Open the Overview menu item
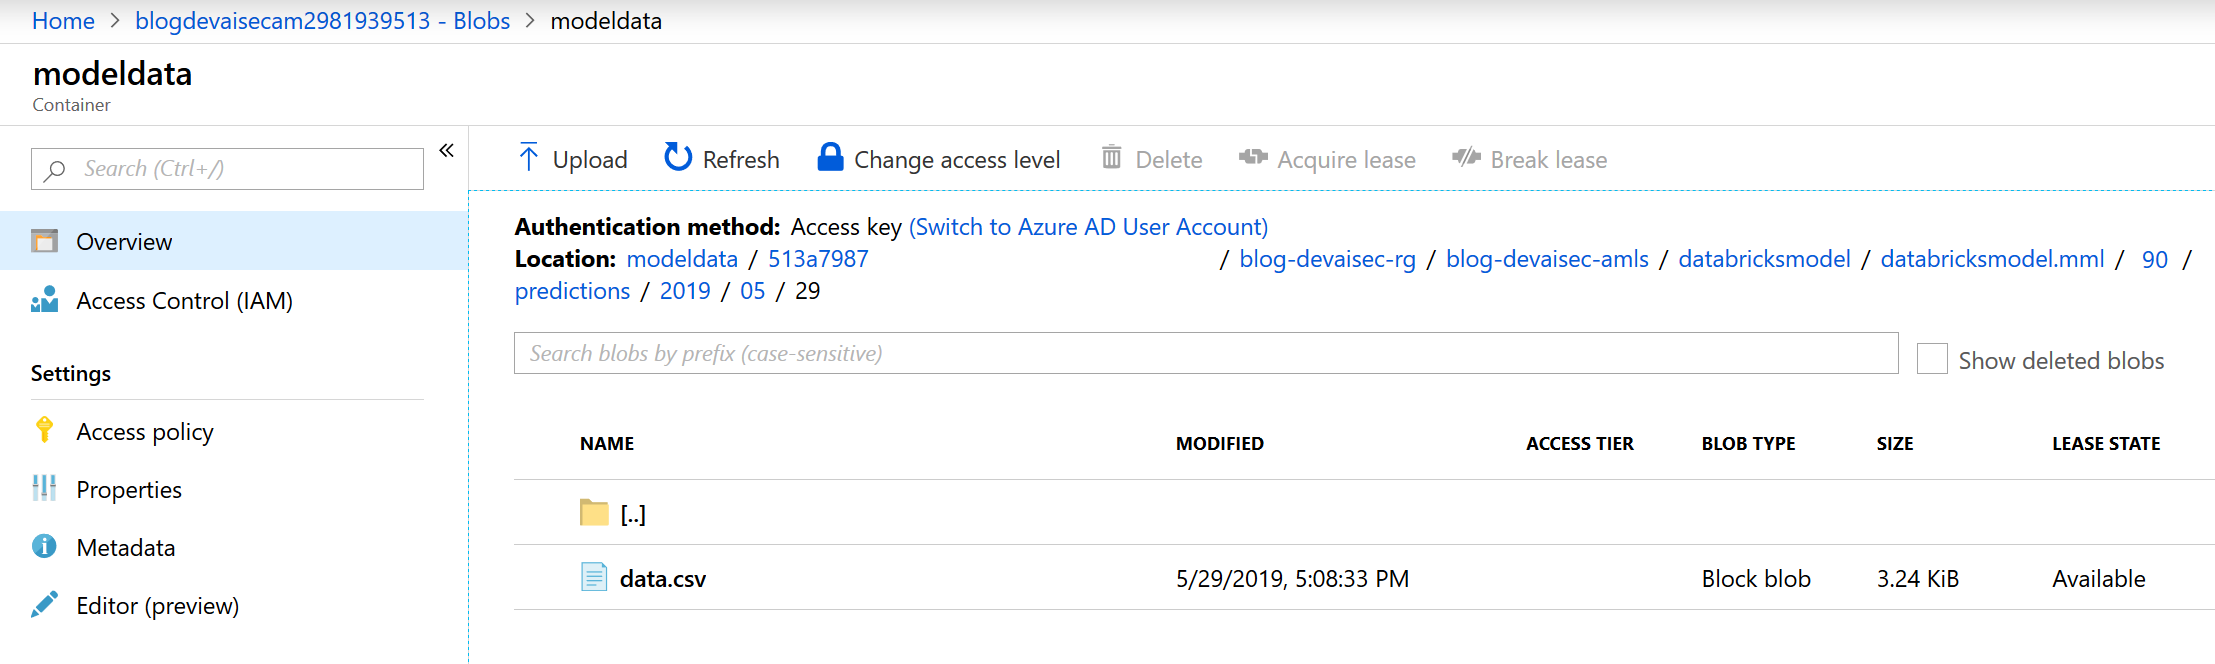Viewport: 2215px width, 664px height. [124, 242]
